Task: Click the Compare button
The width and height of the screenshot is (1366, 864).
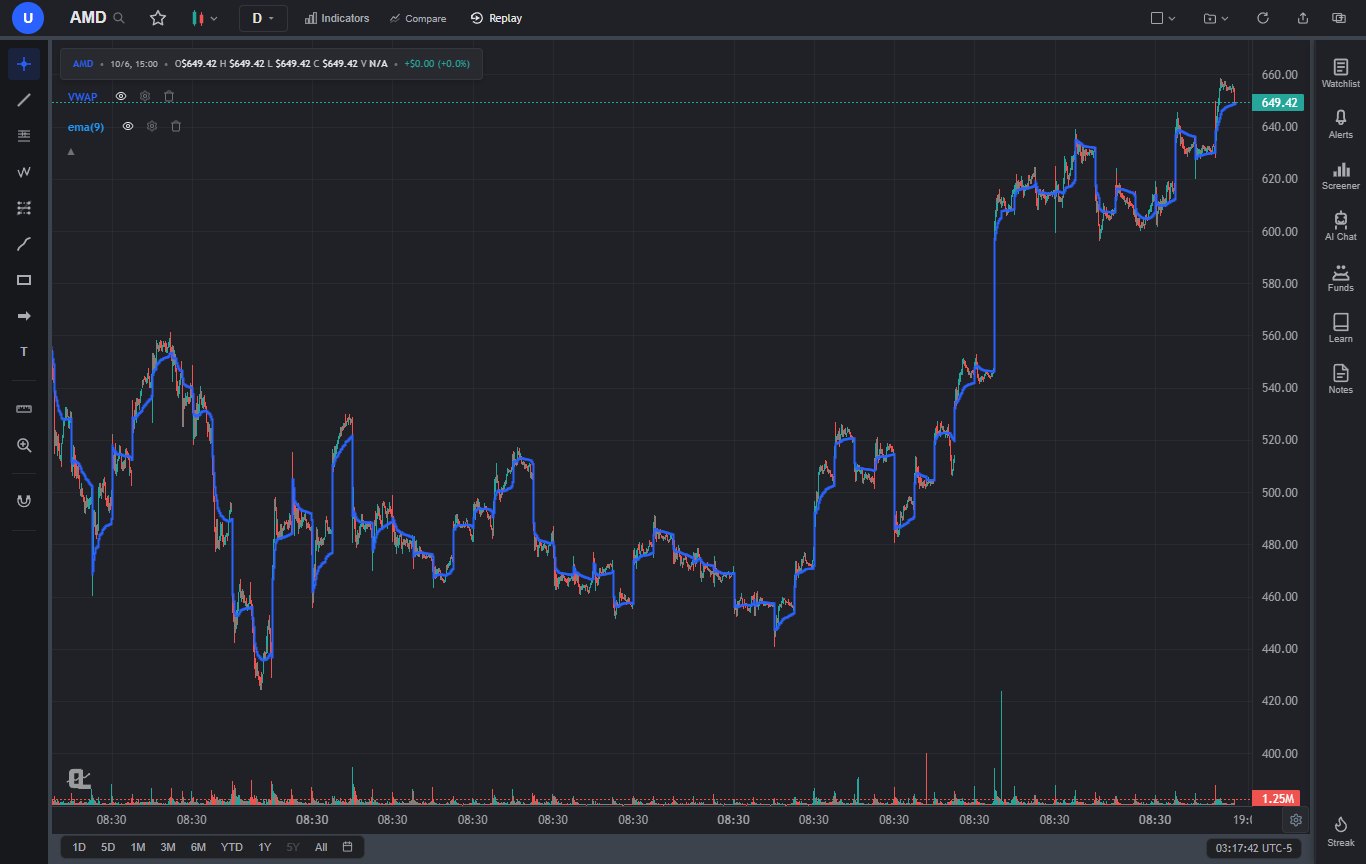Action: tap(418, 18)
